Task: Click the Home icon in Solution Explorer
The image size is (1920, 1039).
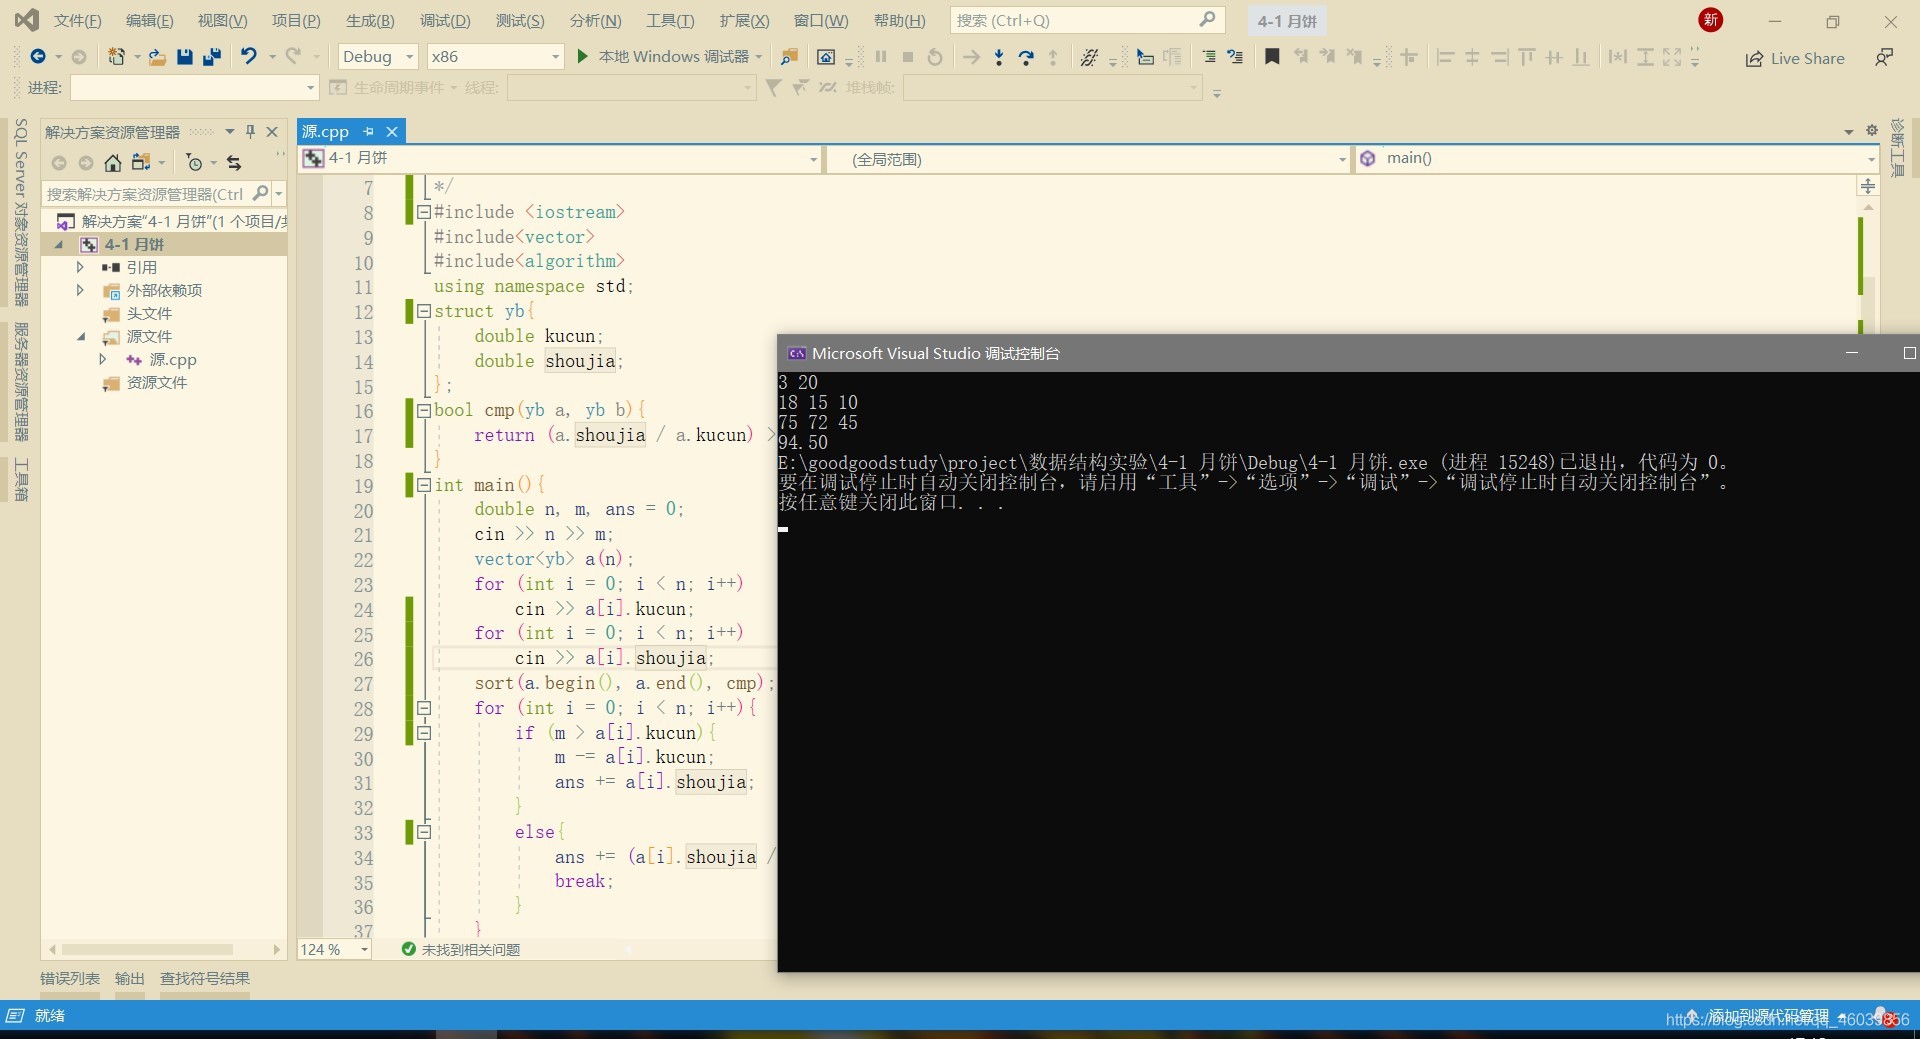Action: click(113, 163)
